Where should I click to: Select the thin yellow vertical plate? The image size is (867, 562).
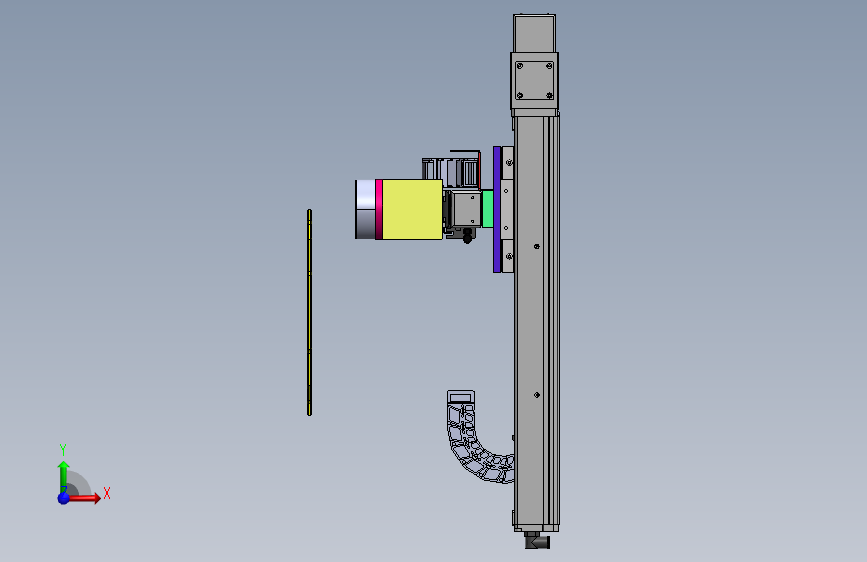point(310,312)
